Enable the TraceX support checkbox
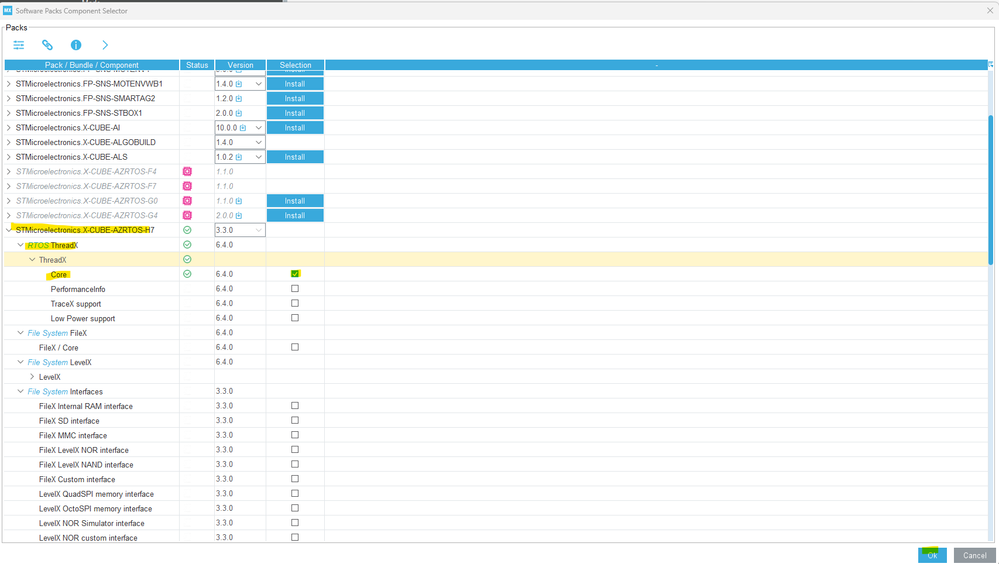The height and width of the screenshot is (564, 999). (295, 303)
